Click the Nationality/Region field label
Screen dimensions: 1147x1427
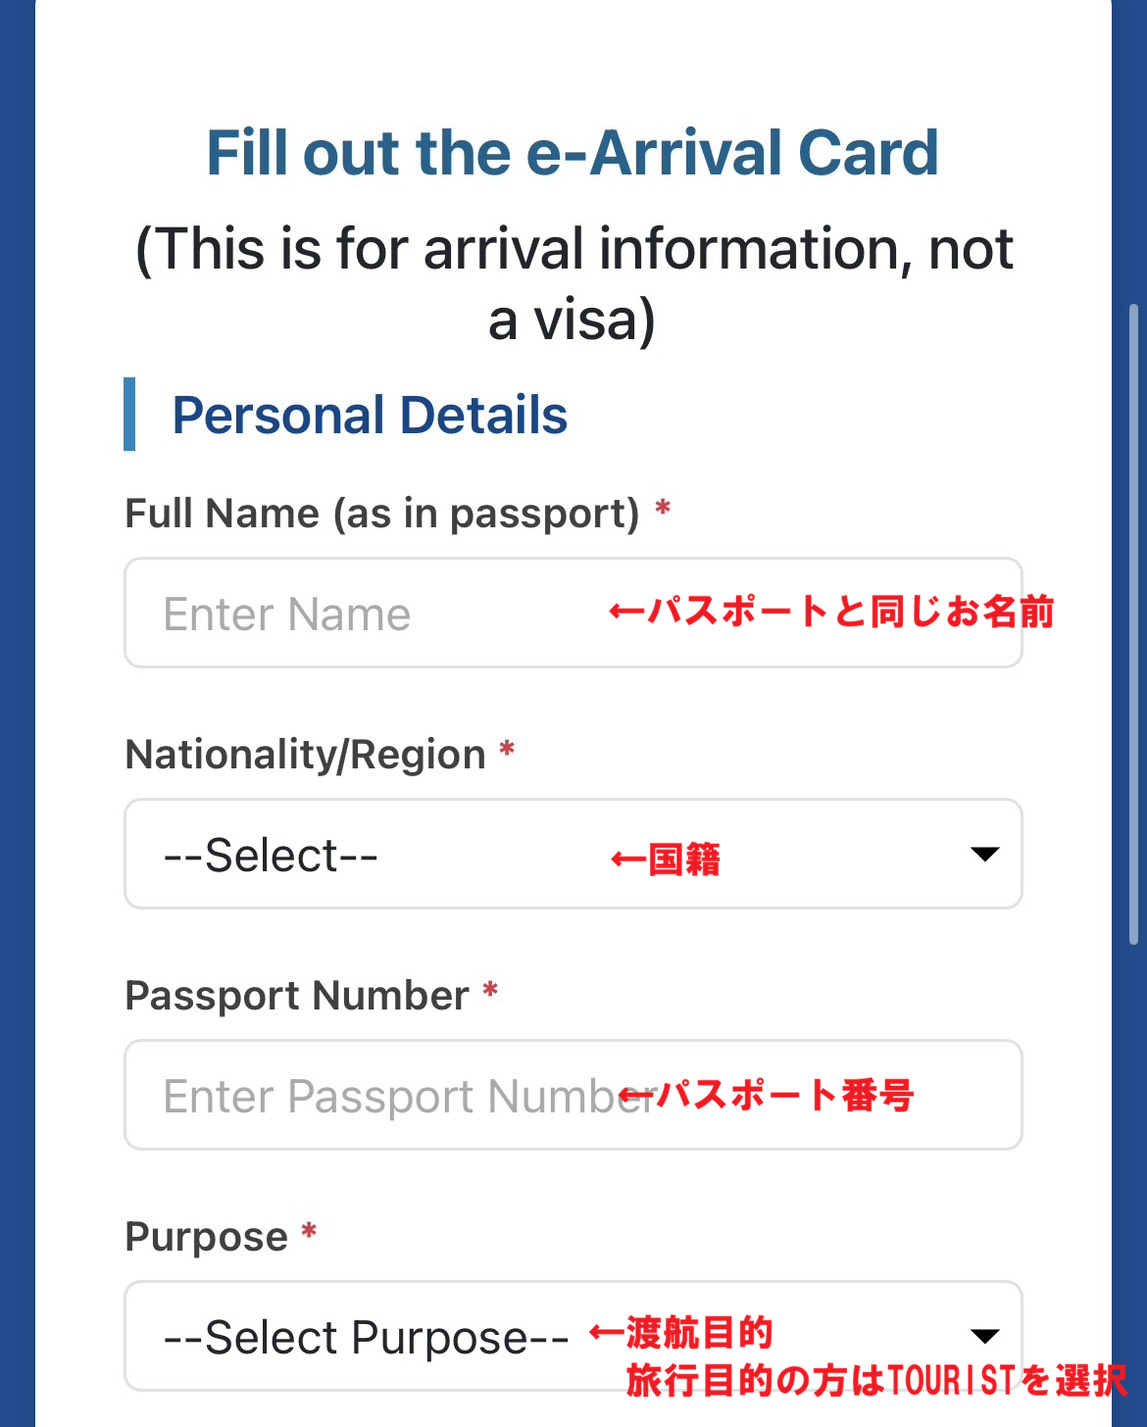pyautogui.click(x=305, y=755)
